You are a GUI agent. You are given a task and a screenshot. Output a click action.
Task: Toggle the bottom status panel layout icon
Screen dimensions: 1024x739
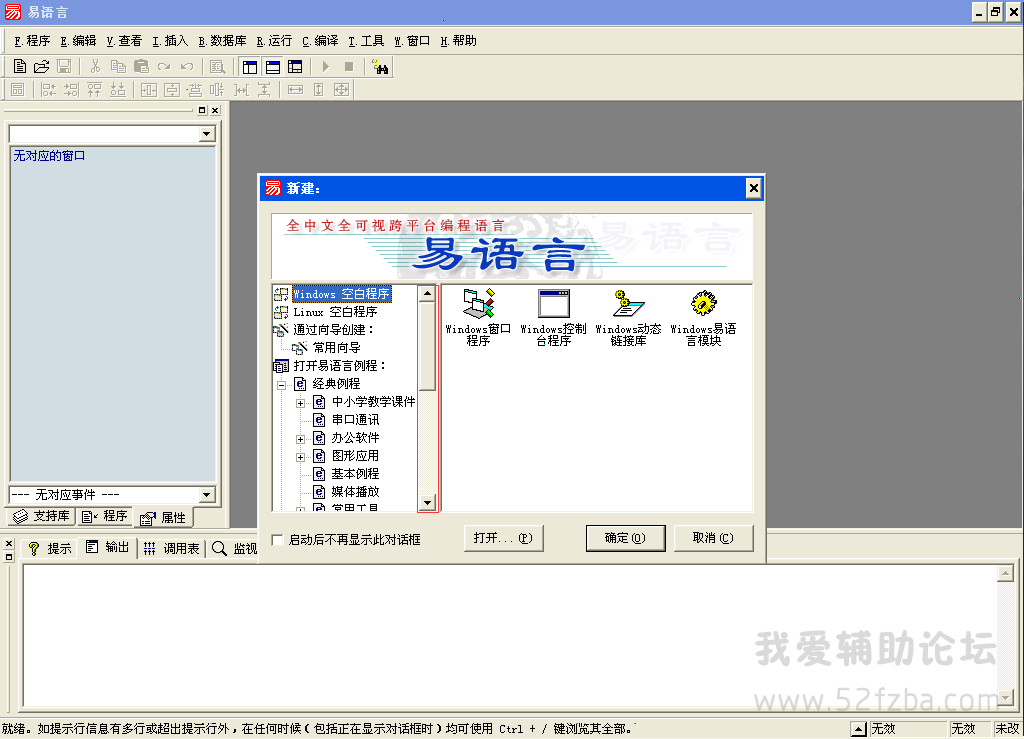[x=272, y=67]
